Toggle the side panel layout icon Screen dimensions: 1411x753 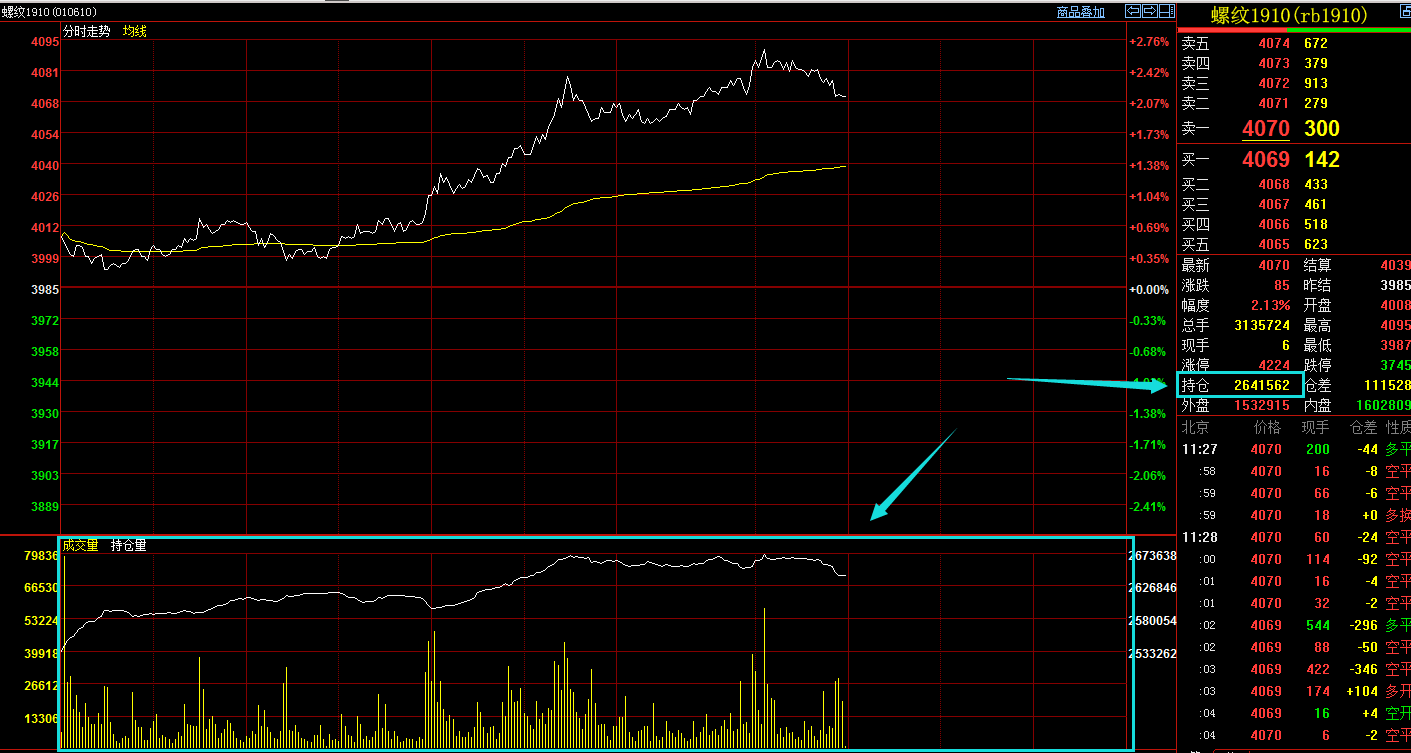(x=1167, y=12)
